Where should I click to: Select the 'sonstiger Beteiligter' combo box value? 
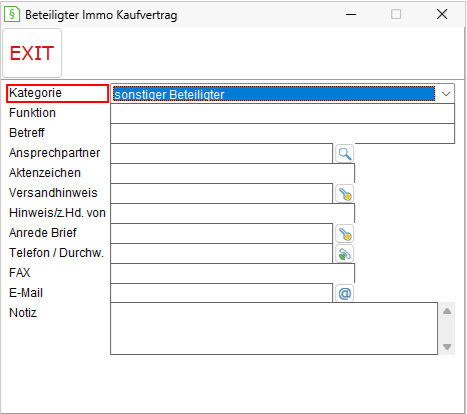pos(274,94)
